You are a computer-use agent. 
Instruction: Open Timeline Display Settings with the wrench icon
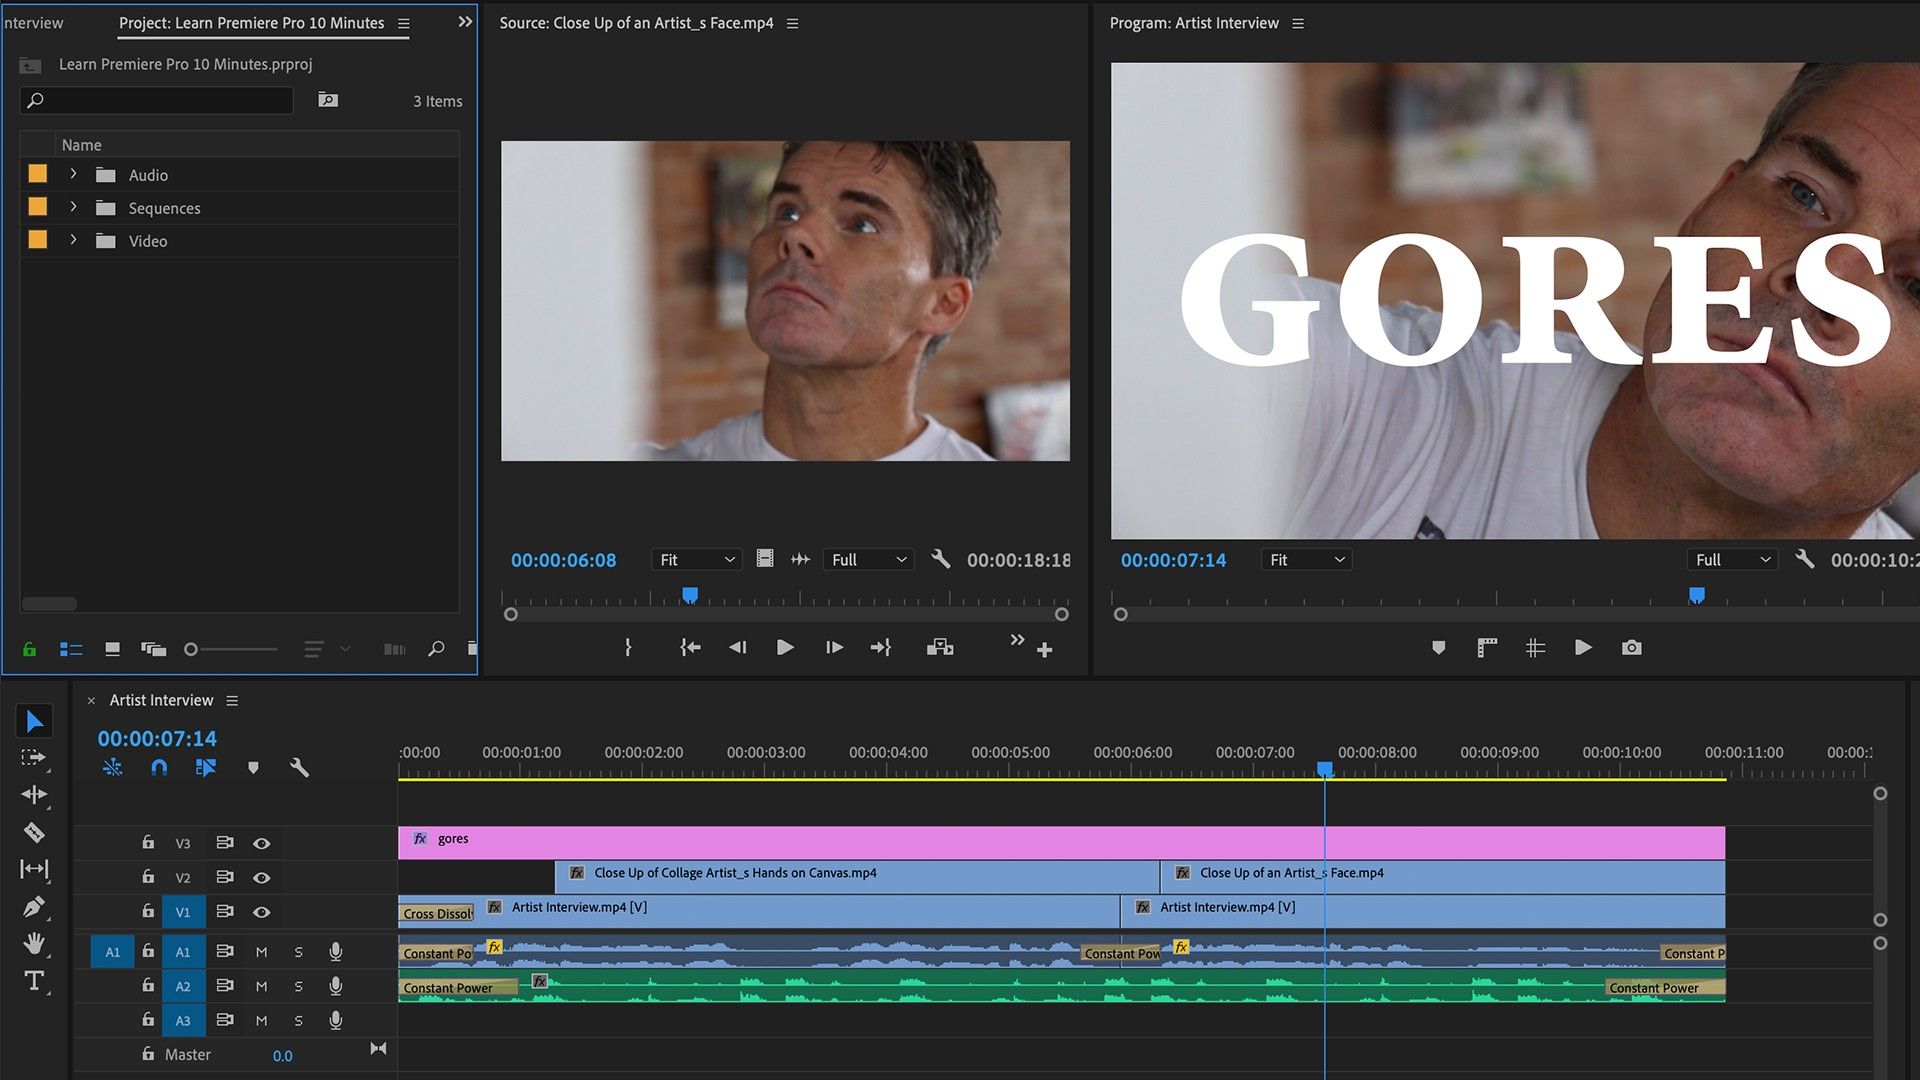(x=299, y=767)
